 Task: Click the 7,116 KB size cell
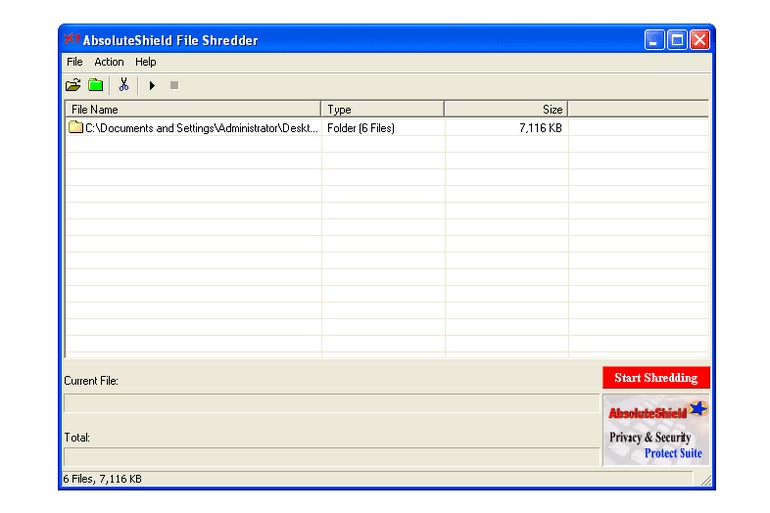coord(540,128)
